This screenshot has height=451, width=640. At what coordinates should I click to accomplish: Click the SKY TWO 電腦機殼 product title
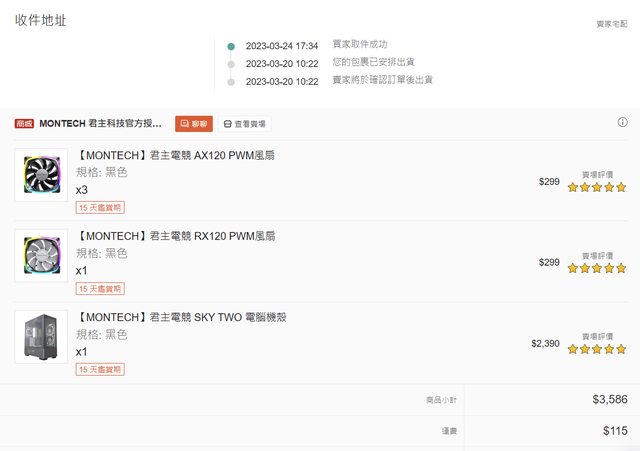point(189,317)
